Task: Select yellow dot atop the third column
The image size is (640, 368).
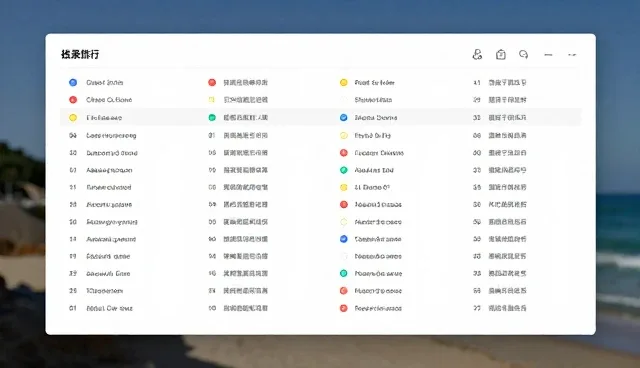Action: [x=344, y=82]
